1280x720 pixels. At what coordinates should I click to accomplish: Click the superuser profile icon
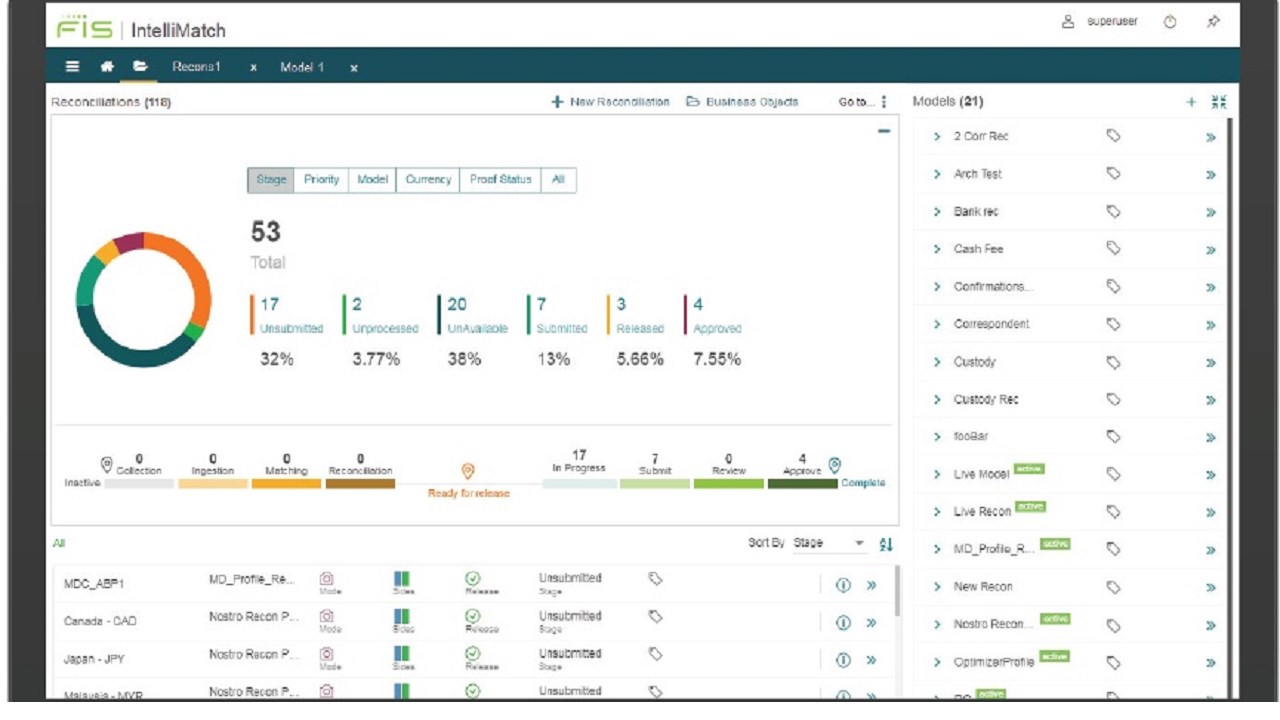(1068, 22)
